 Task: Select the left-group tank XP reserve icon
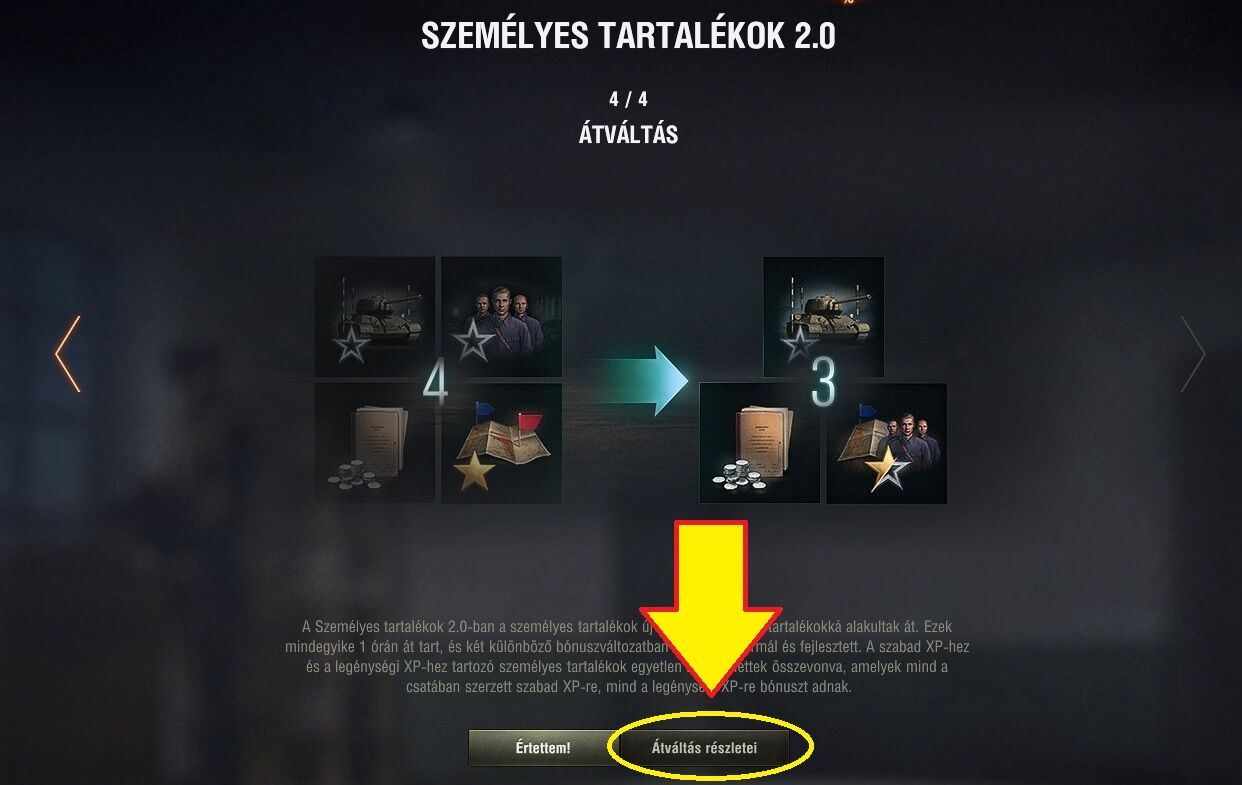point(375,317)
